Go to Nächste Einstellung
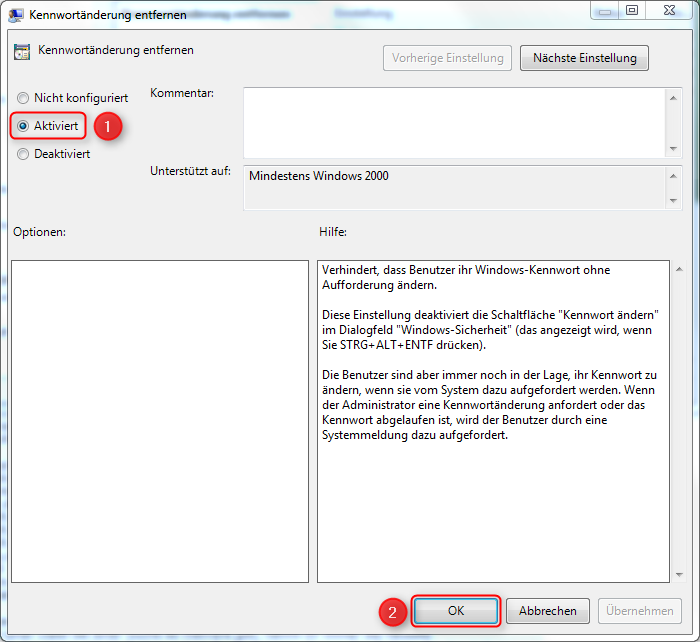 [x=584, y=58]
